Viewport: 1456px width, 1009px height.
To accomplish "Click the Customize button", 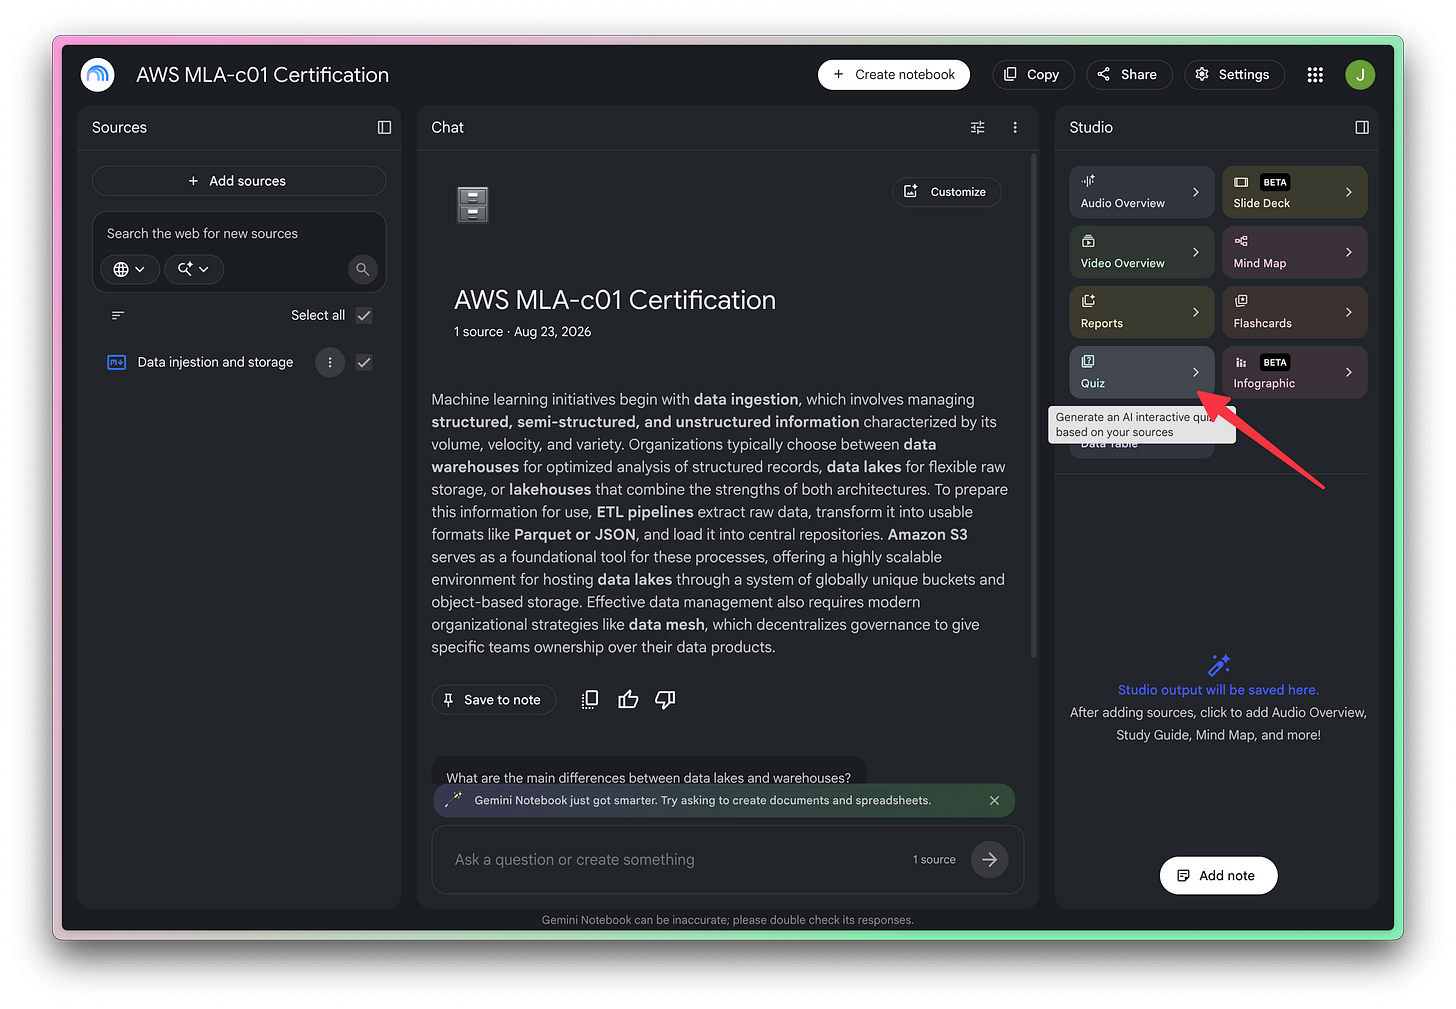I will coord(947,192).
